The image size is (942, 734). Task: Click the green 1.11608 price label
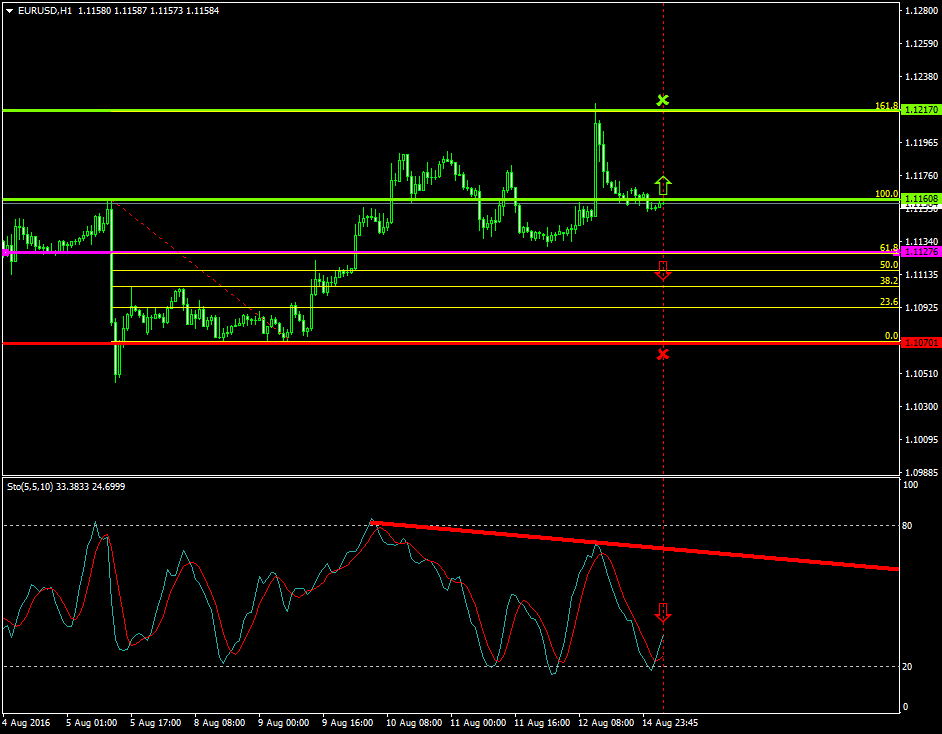click(x=919, y=200)
